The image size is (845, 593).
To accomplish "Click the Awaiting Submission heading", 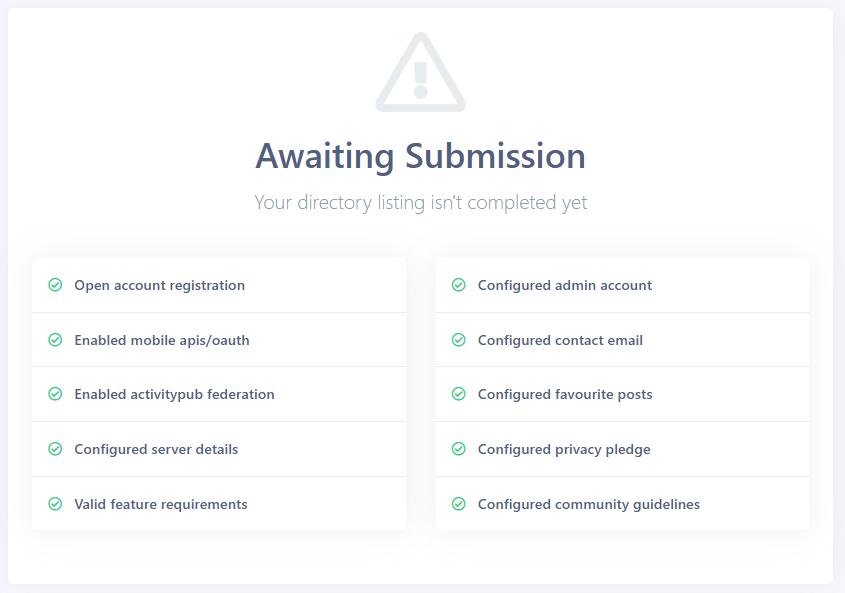I will (420, 156).
